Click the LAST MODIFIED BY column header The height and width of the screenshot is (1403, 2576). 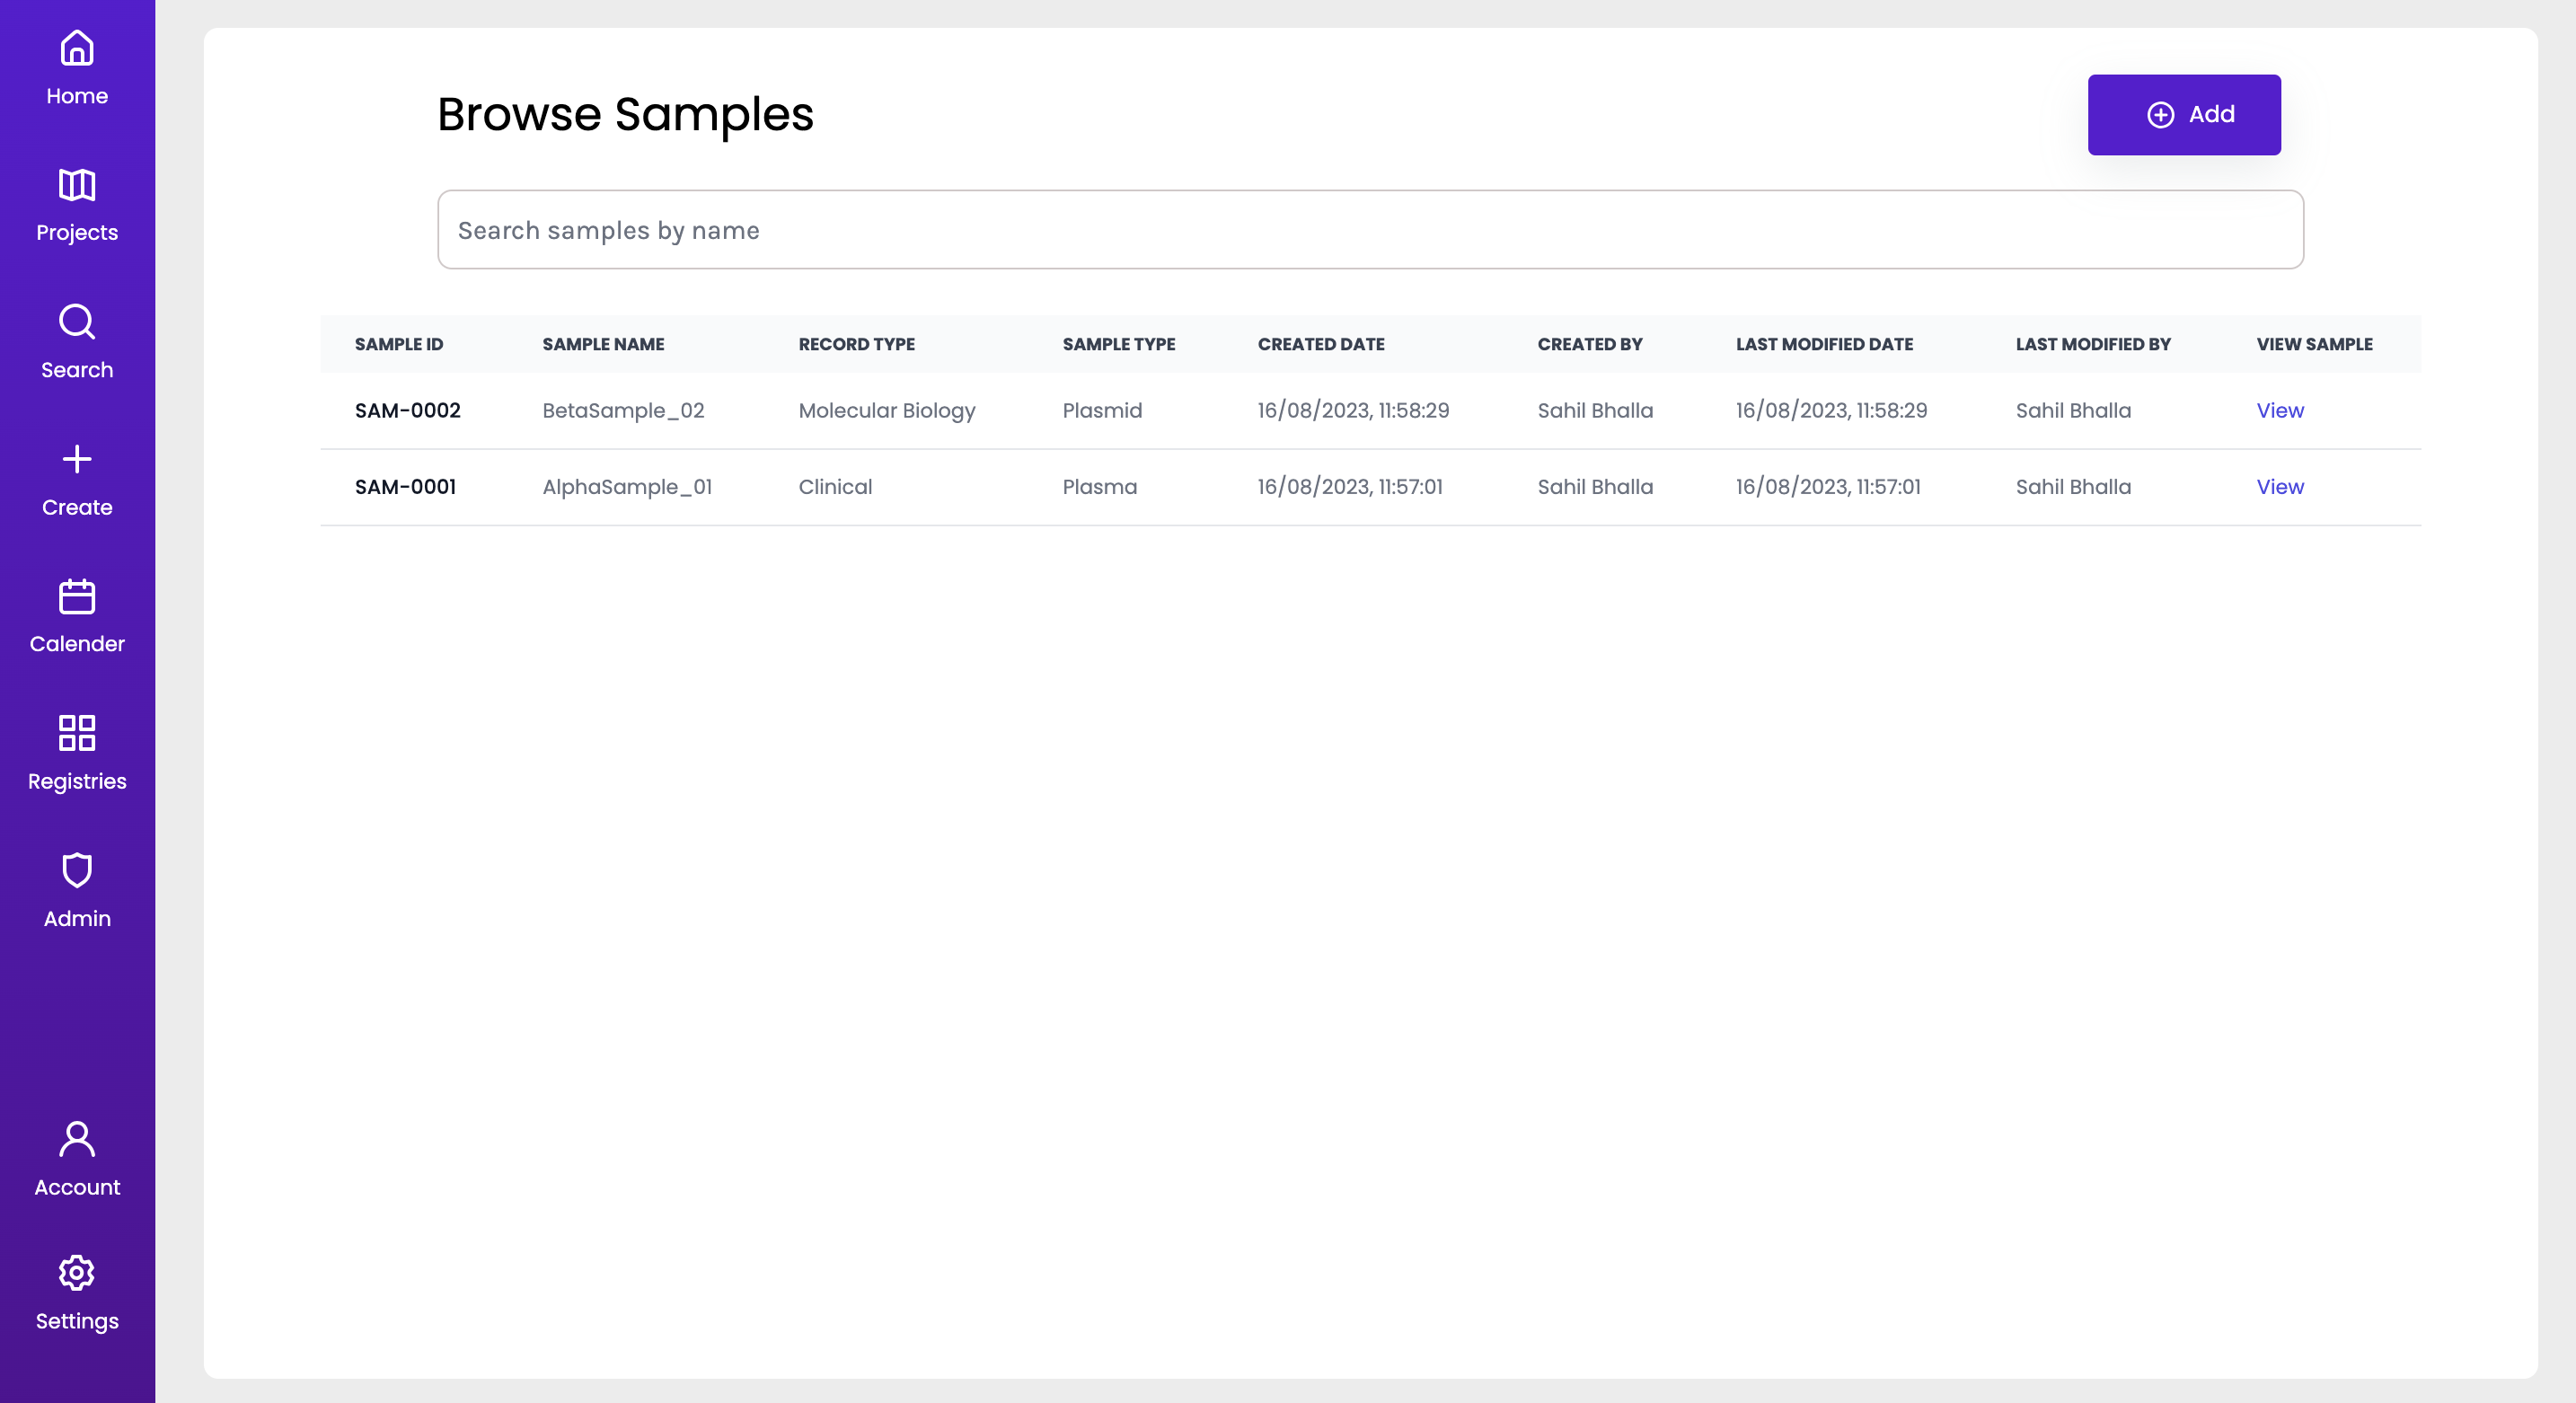2092,344
